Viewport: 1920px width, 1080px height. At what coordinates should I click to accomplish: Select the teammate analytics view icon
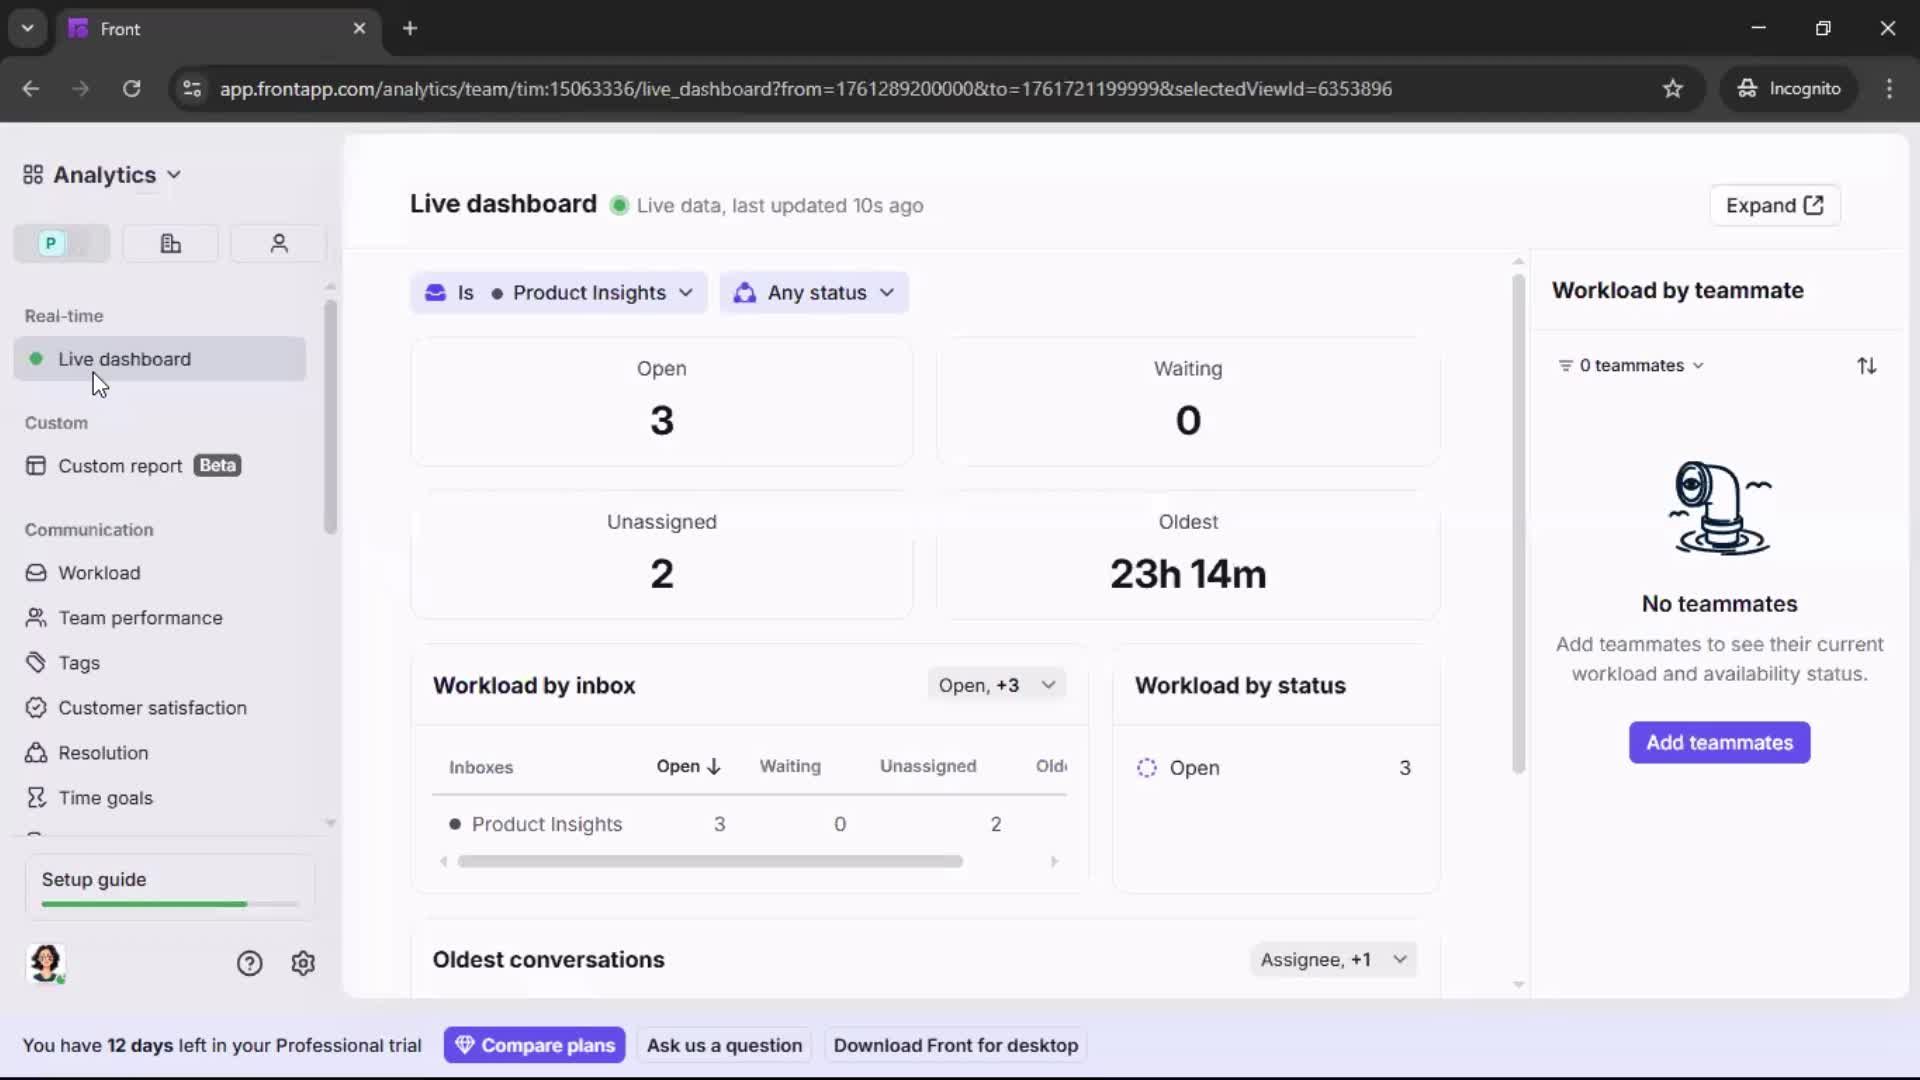coord(278,243)
